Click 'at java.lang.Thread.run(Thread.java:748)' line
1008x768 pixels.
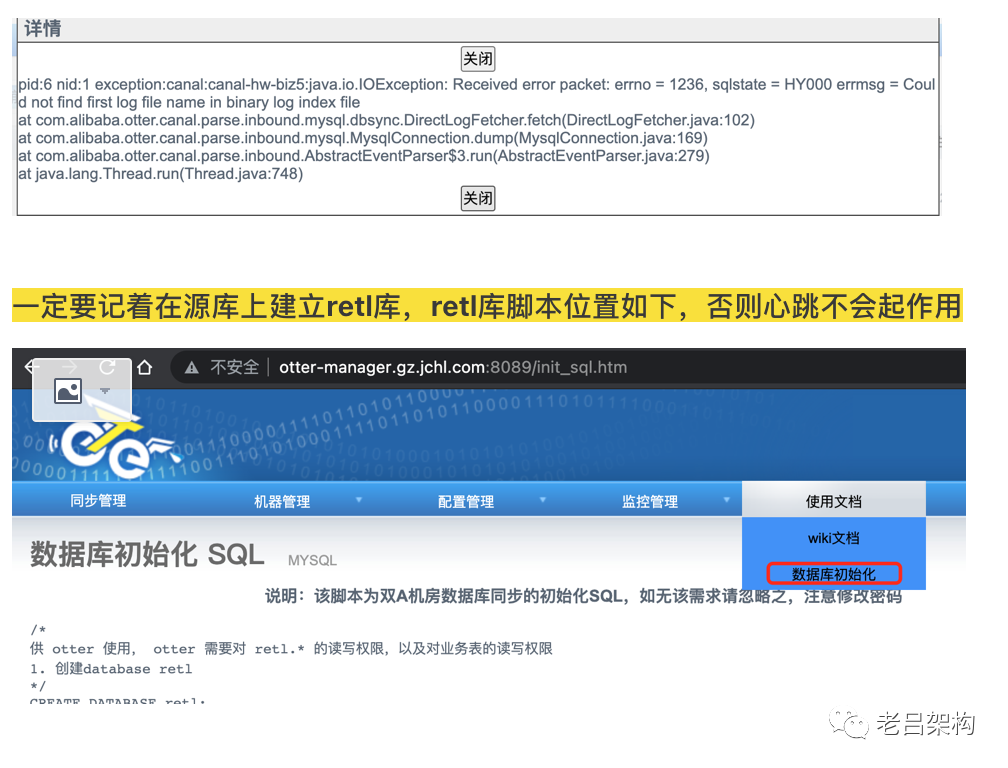point(161,174)
